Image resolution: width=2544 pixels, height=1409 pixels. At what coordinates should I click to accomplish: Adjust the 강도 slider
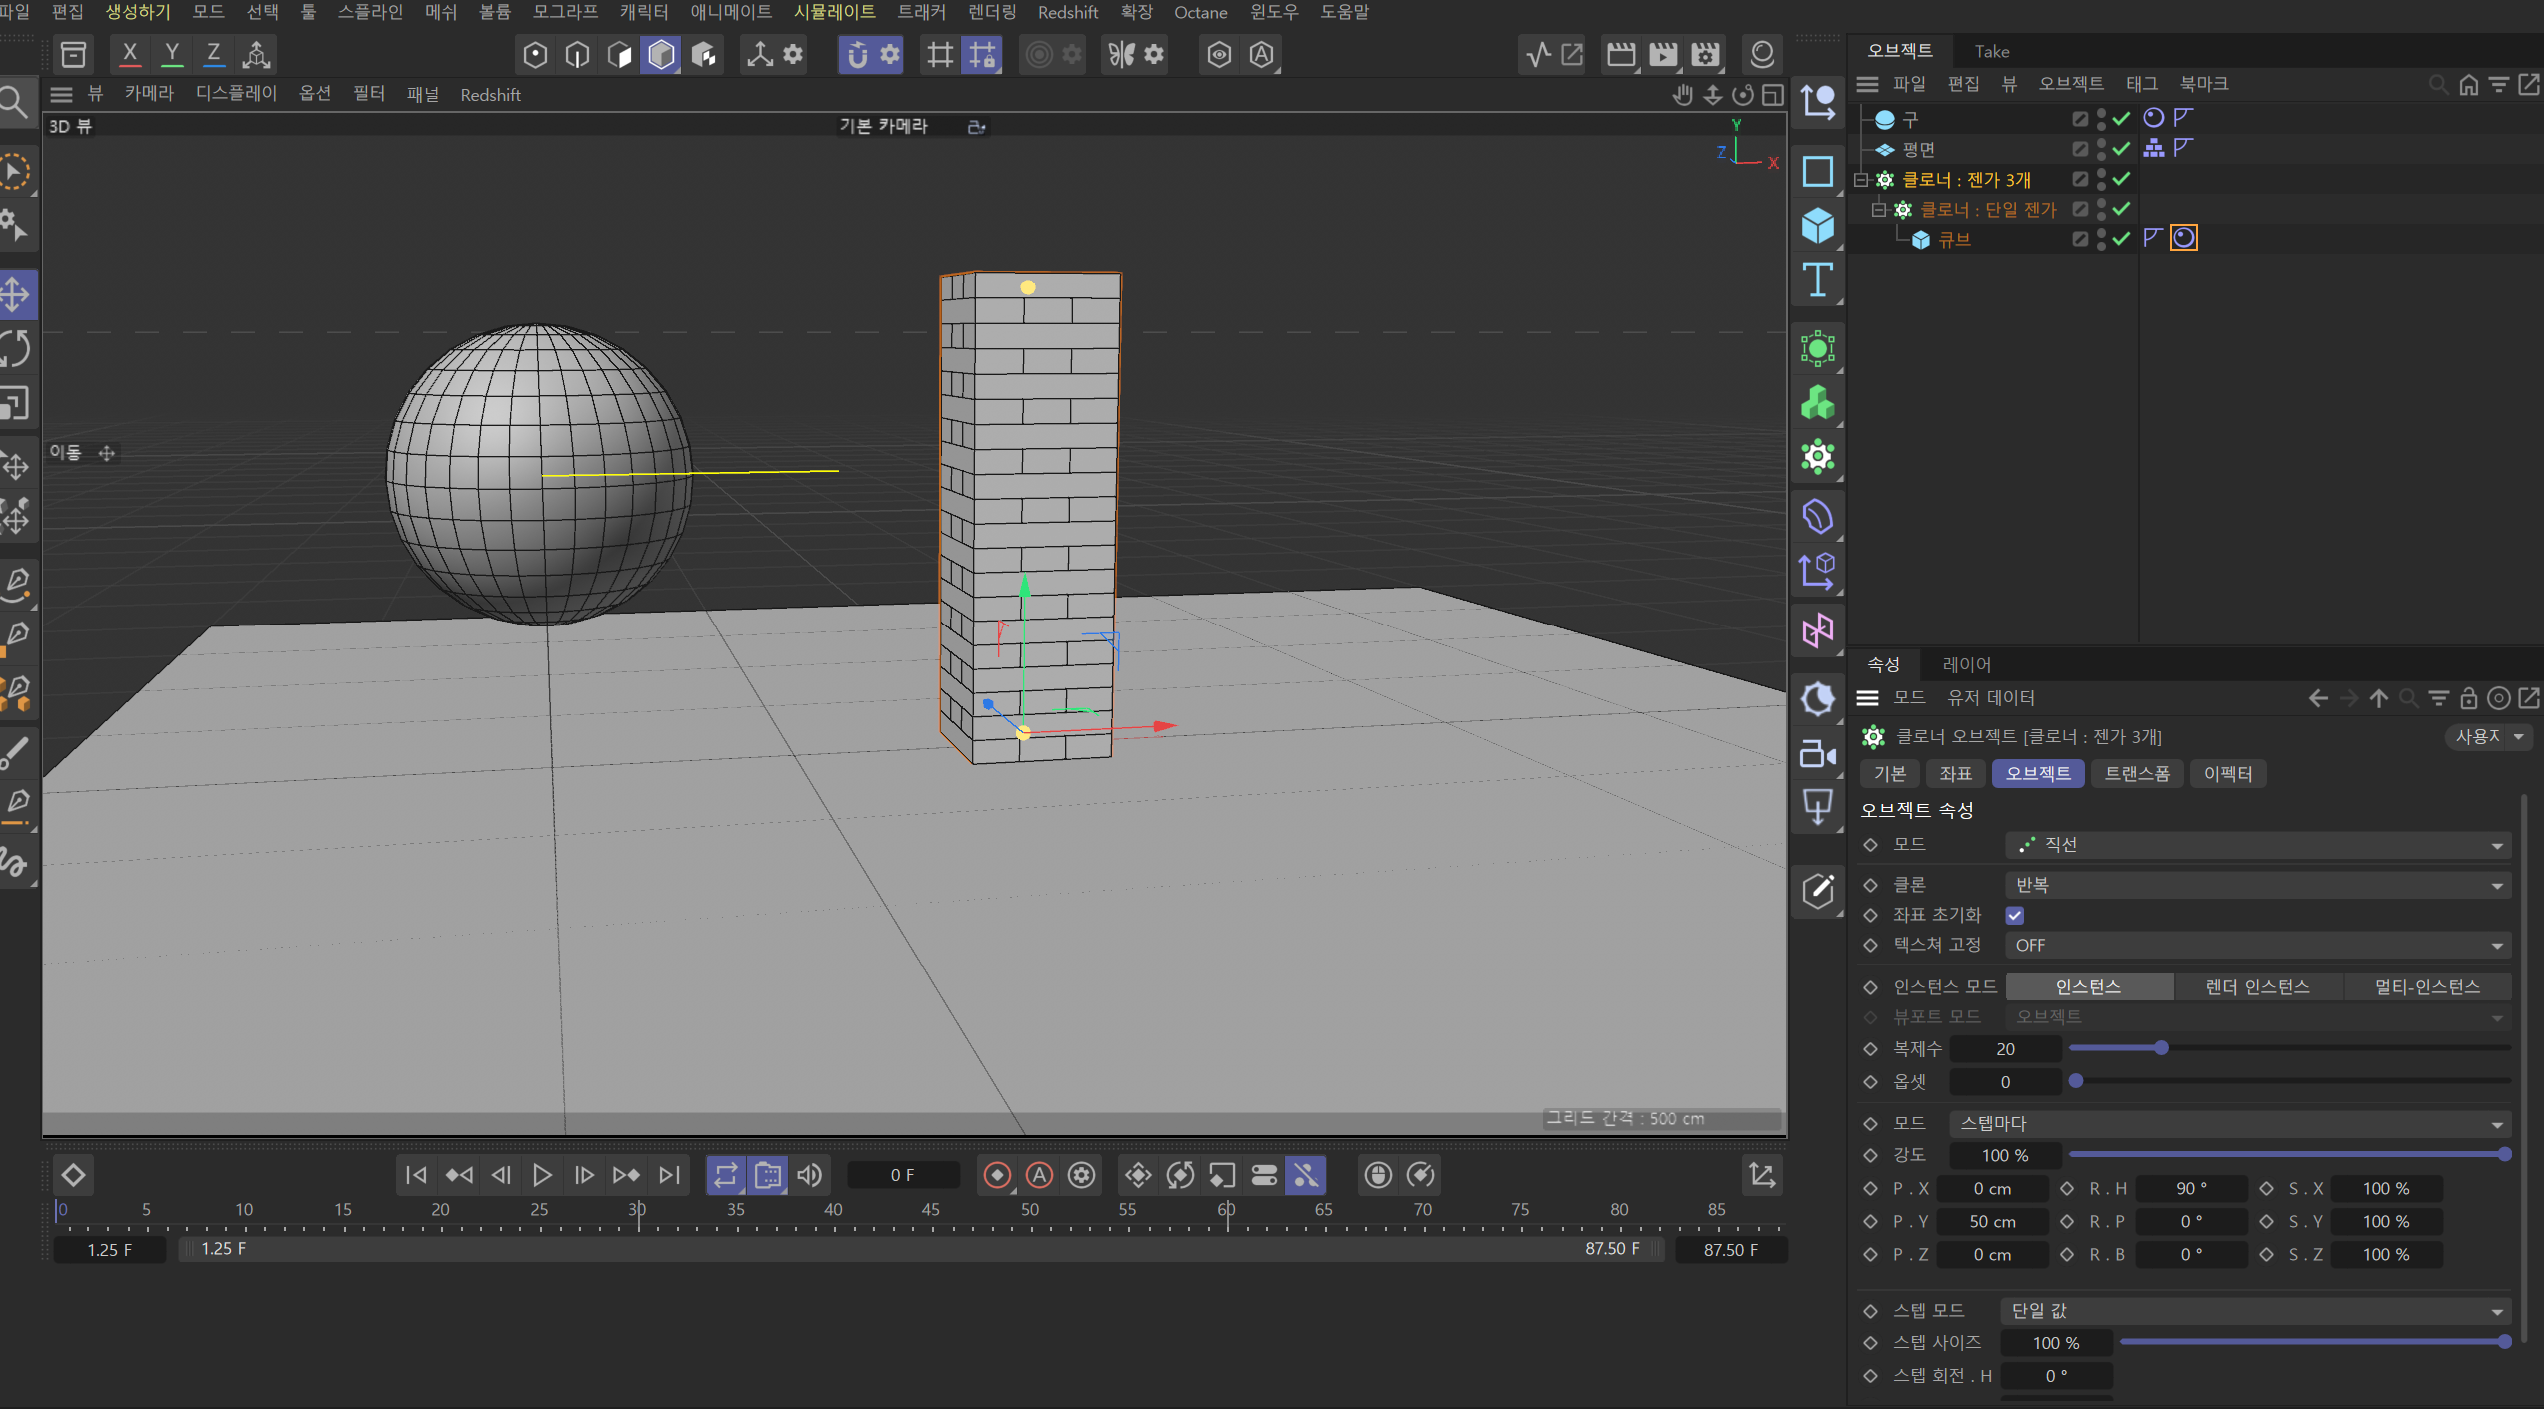click(2290, 1155)
